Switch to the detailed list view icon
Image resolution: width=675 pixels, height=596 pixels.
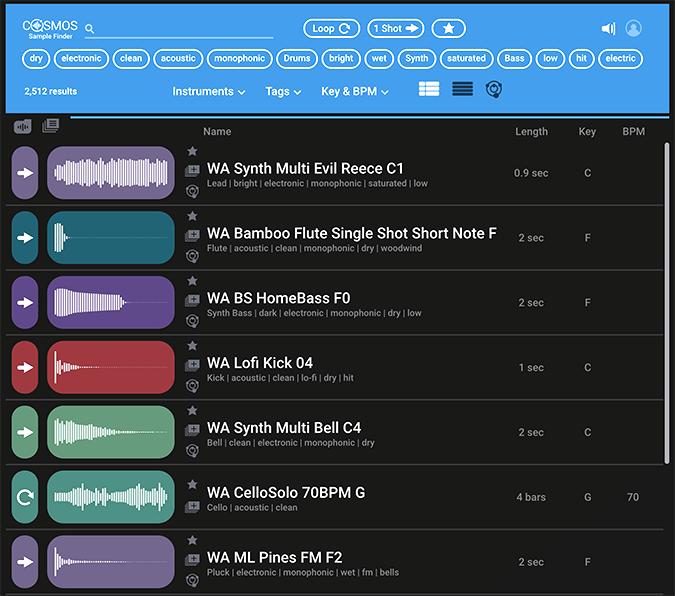pos(429,89)
